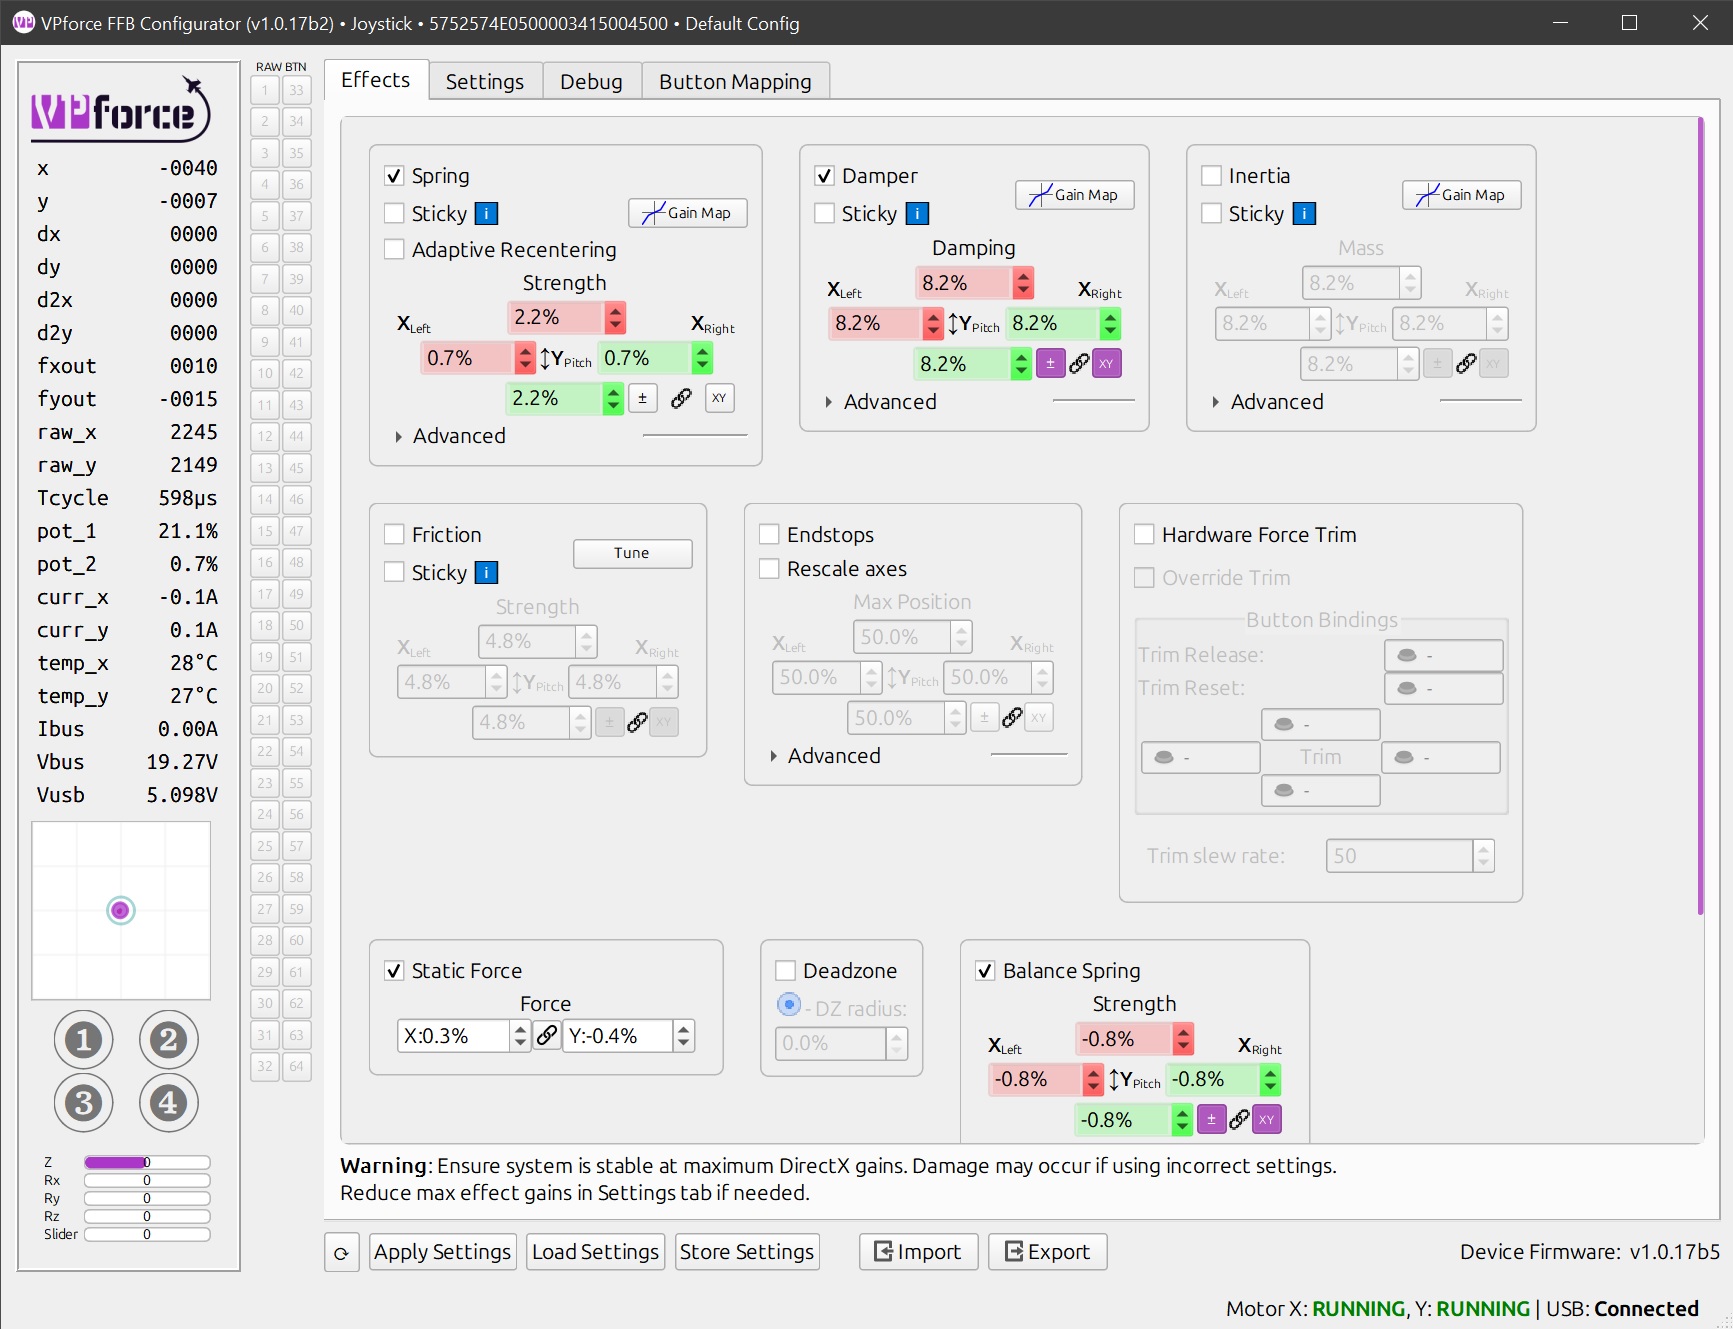This screenshot has width=1733, height=1329.
Task: Click the Balance Spring plus-minus button
Action: coord(1211,1119)
